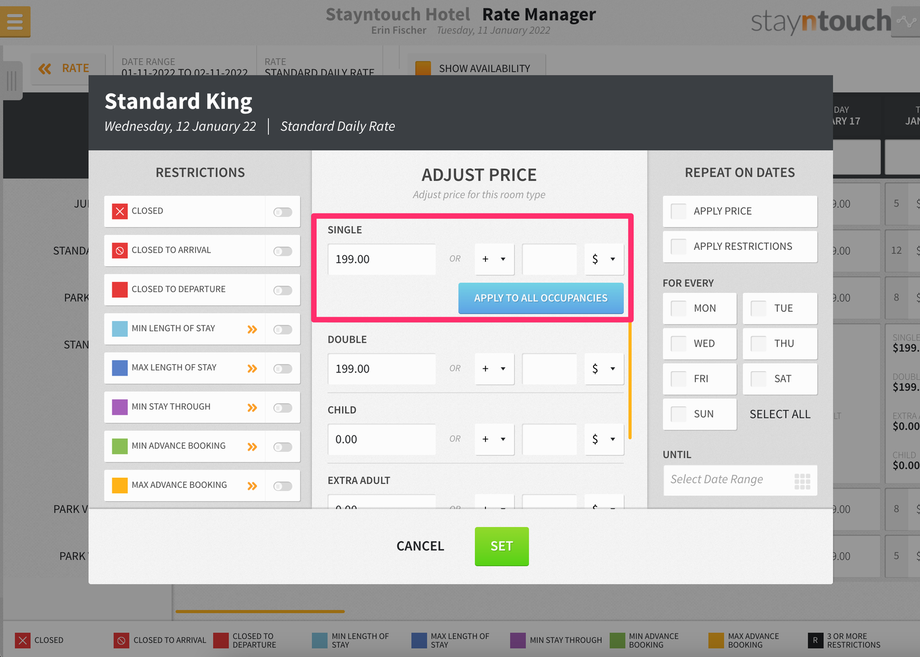Enable the Max Length of Stay switch

click(283, 368)
